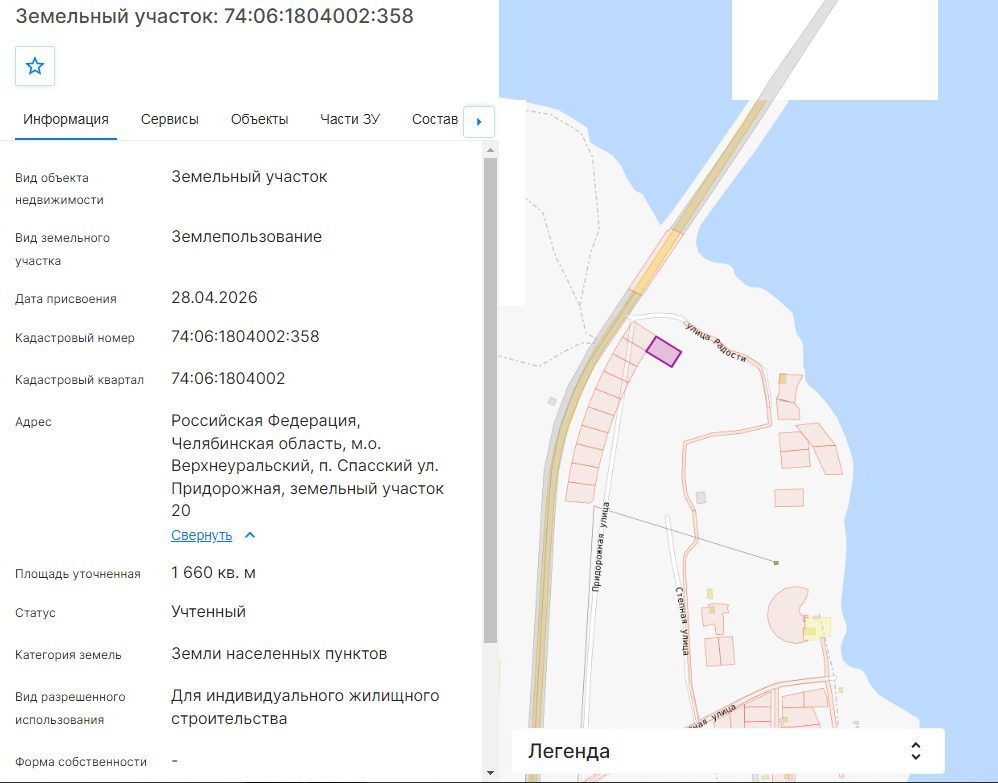
Task: Select the Состав tab
Action: [435, 120]
